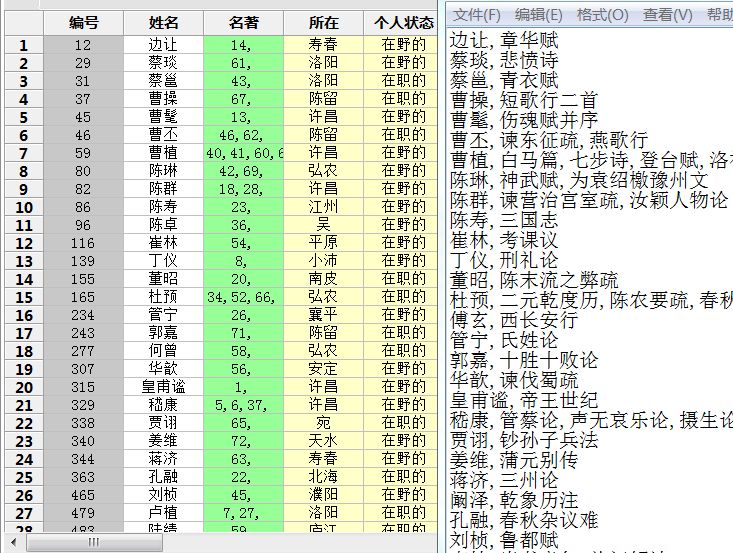Select the name cell 姜维
The height and width of the screenshot is (553, 733).
164,441
